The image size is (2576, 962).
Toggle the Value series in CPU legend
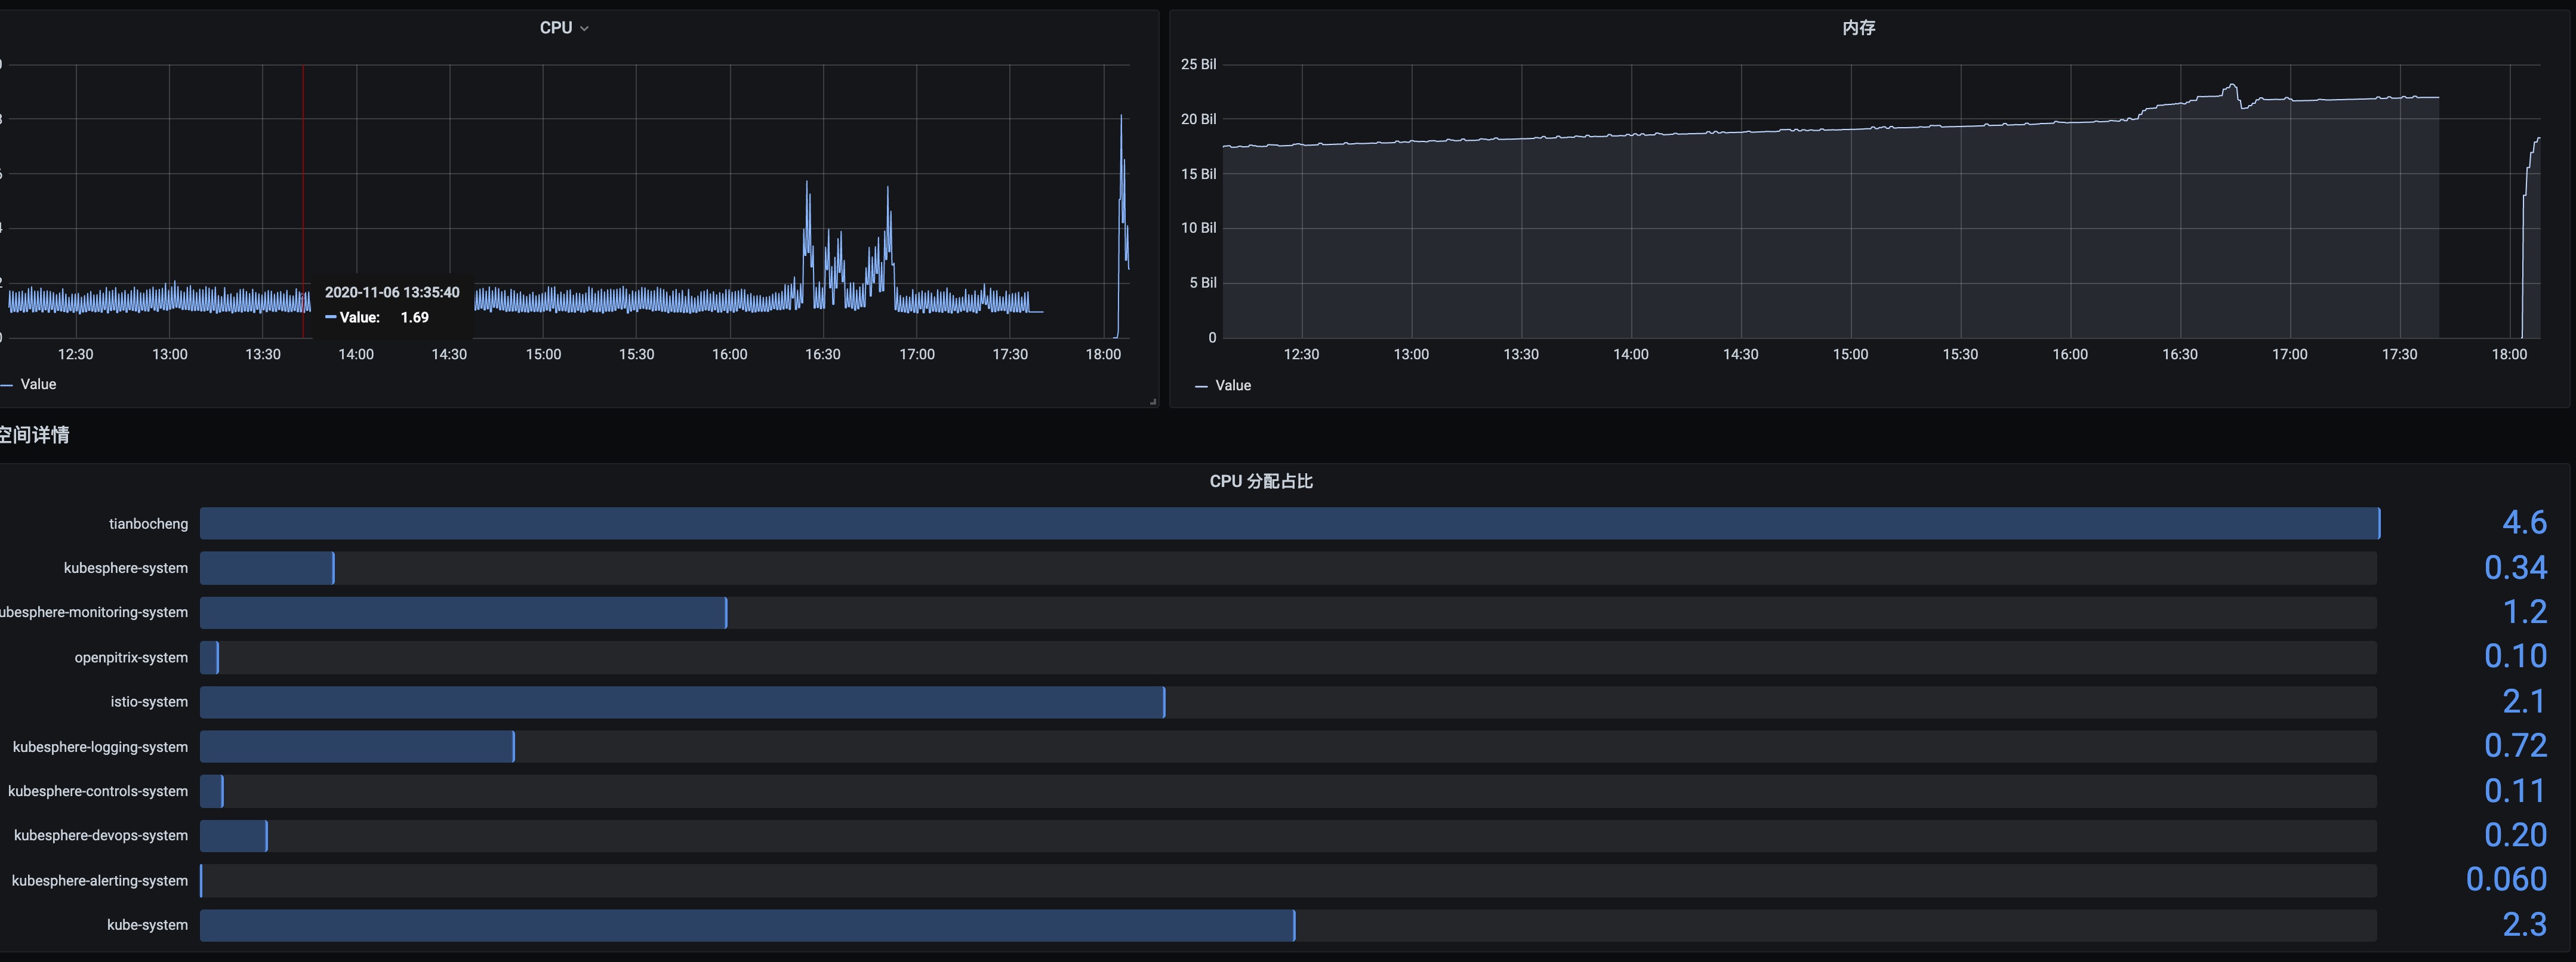[x=38, y=384]
